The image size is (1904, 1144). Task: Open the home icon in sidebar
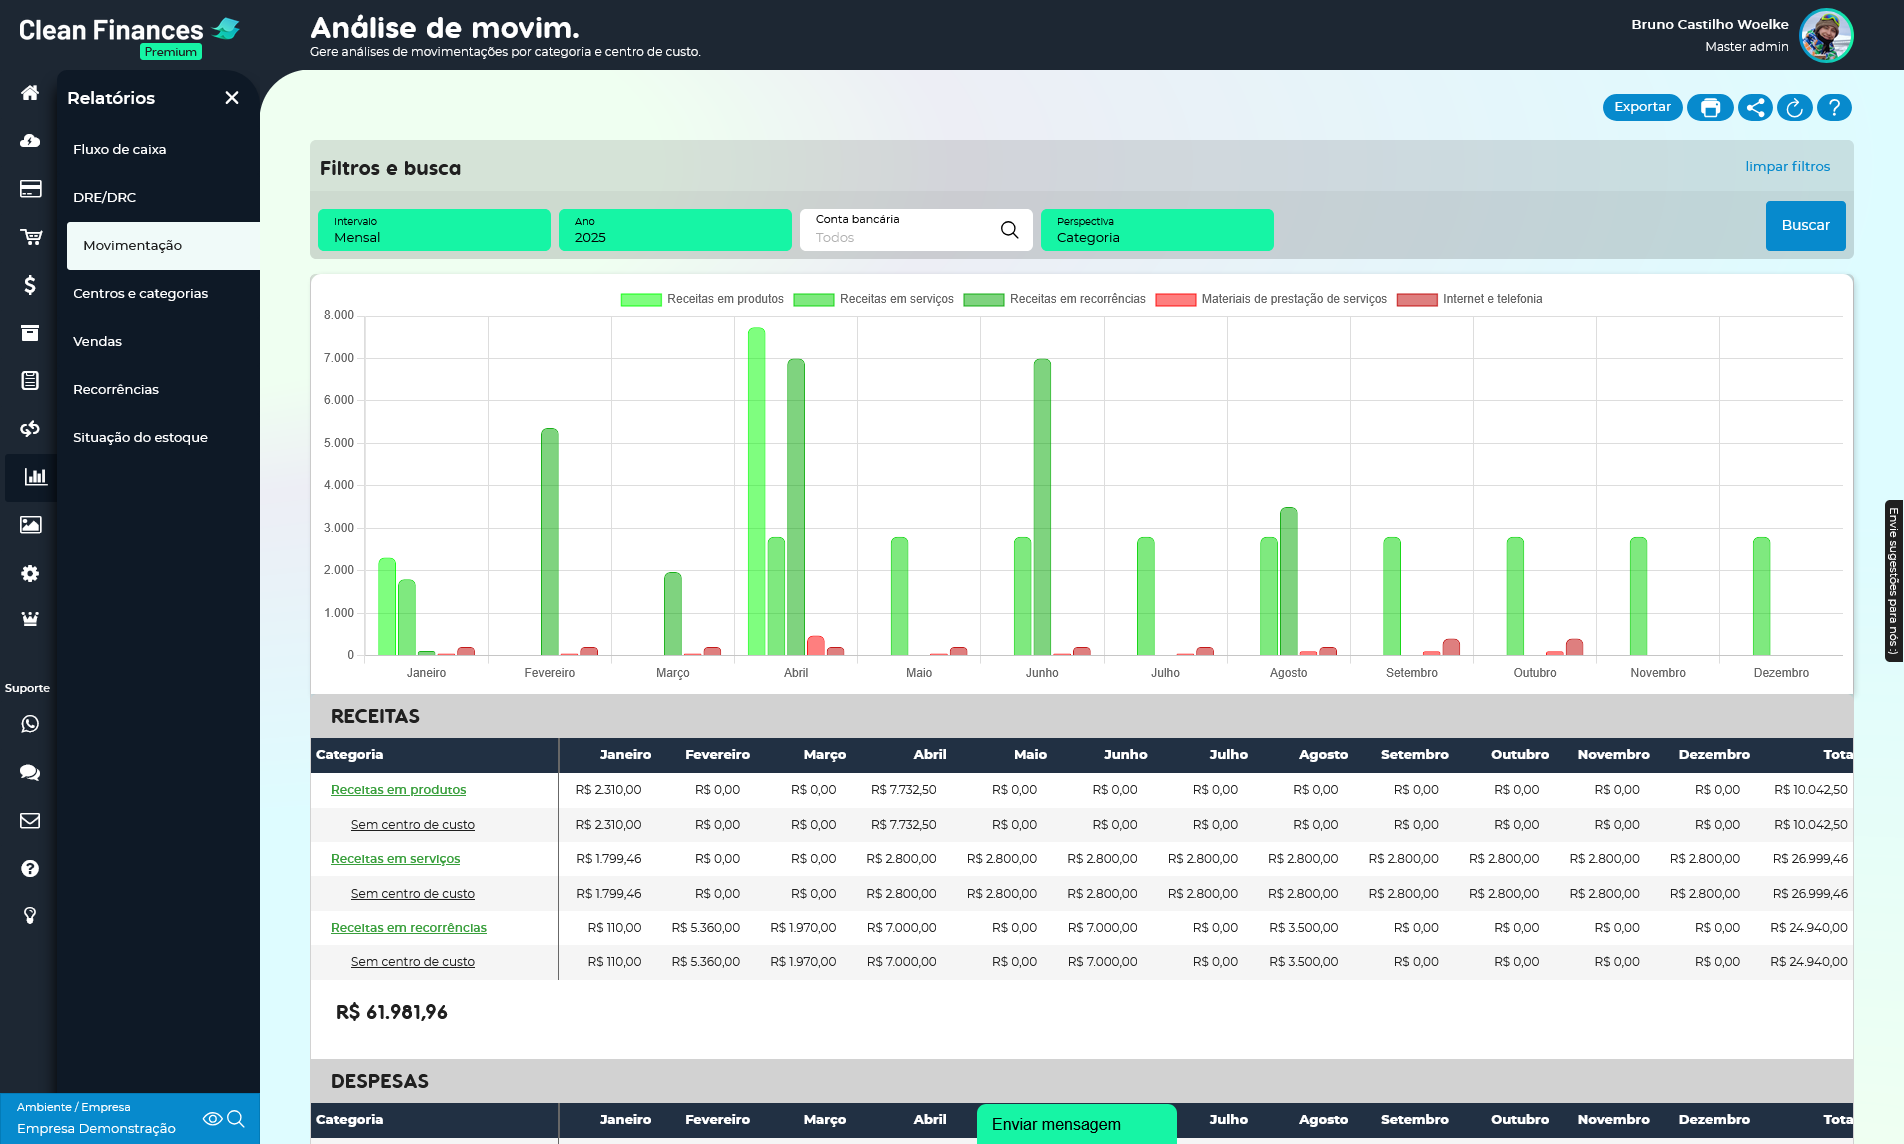coord(30,93)
